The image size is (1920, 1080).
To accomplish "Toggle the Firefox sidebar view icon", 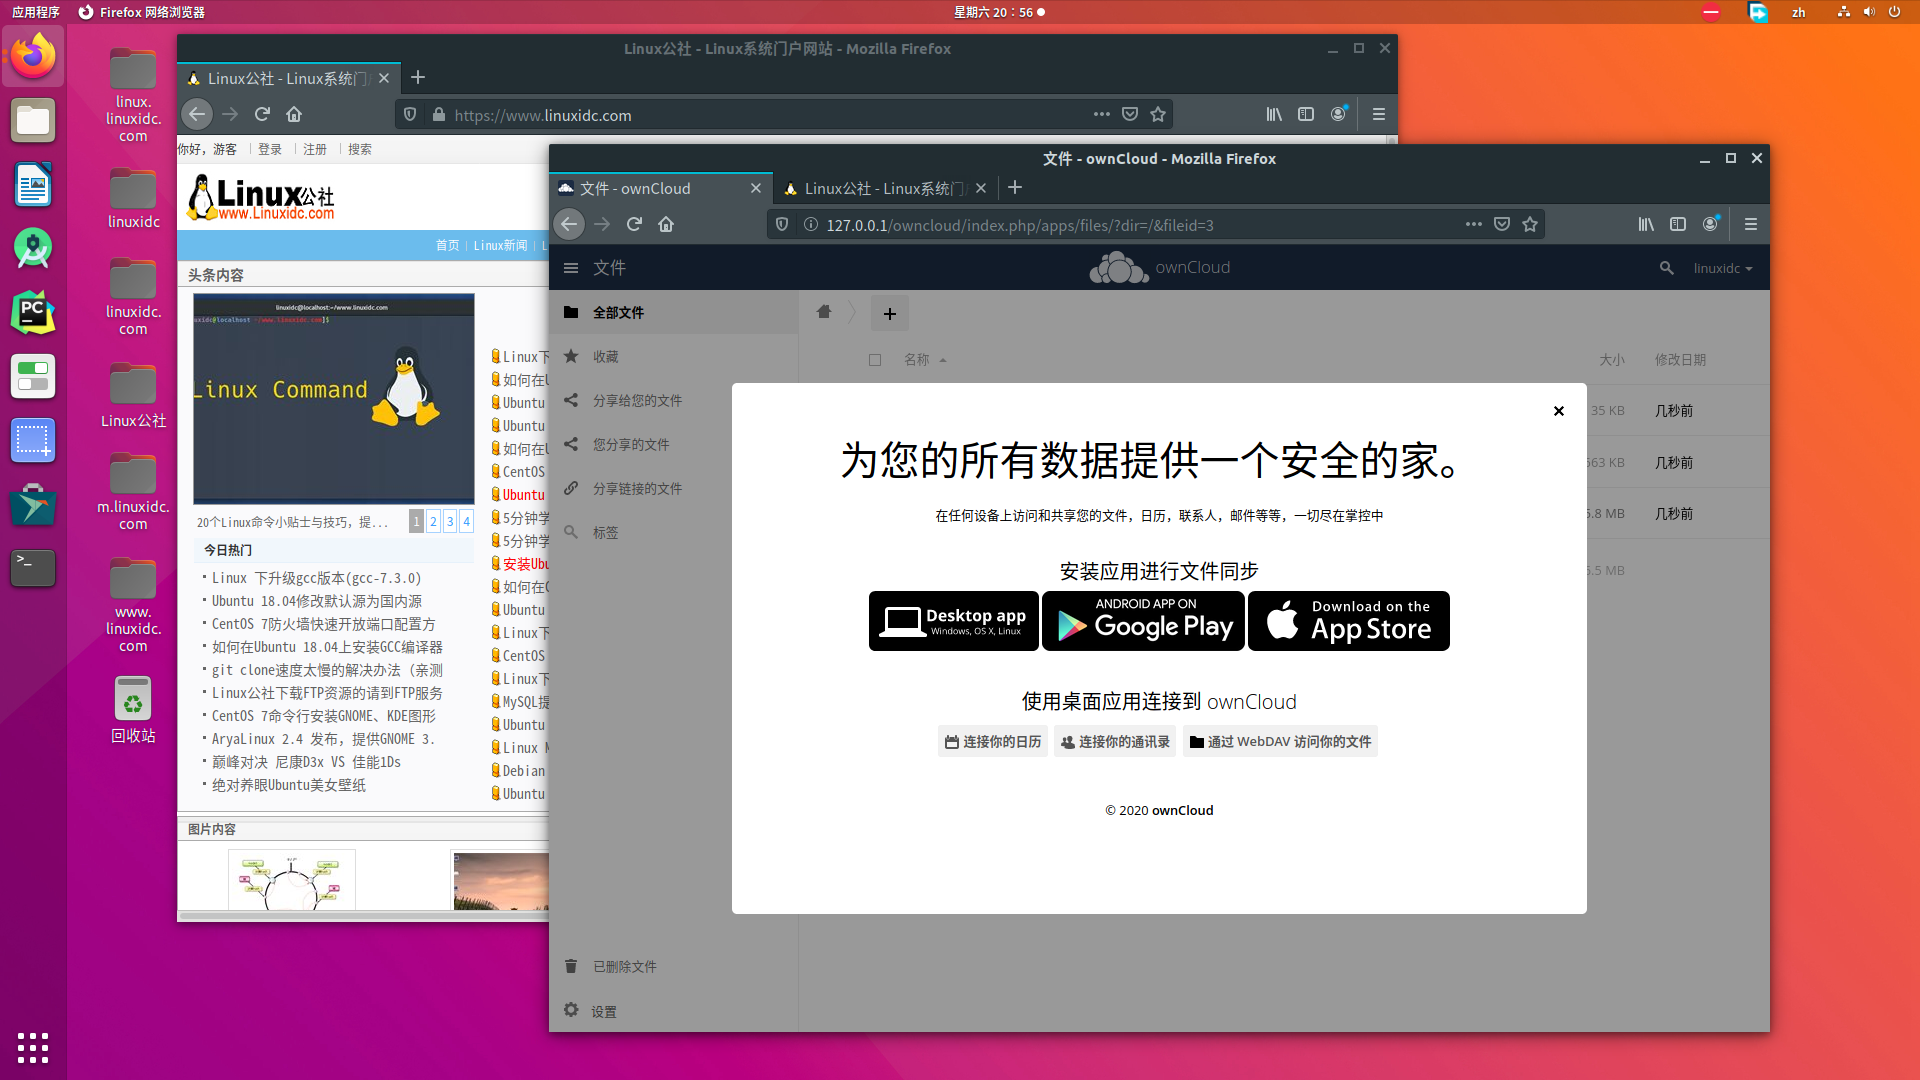I will pyautogui.click(x=1678, y=224).
